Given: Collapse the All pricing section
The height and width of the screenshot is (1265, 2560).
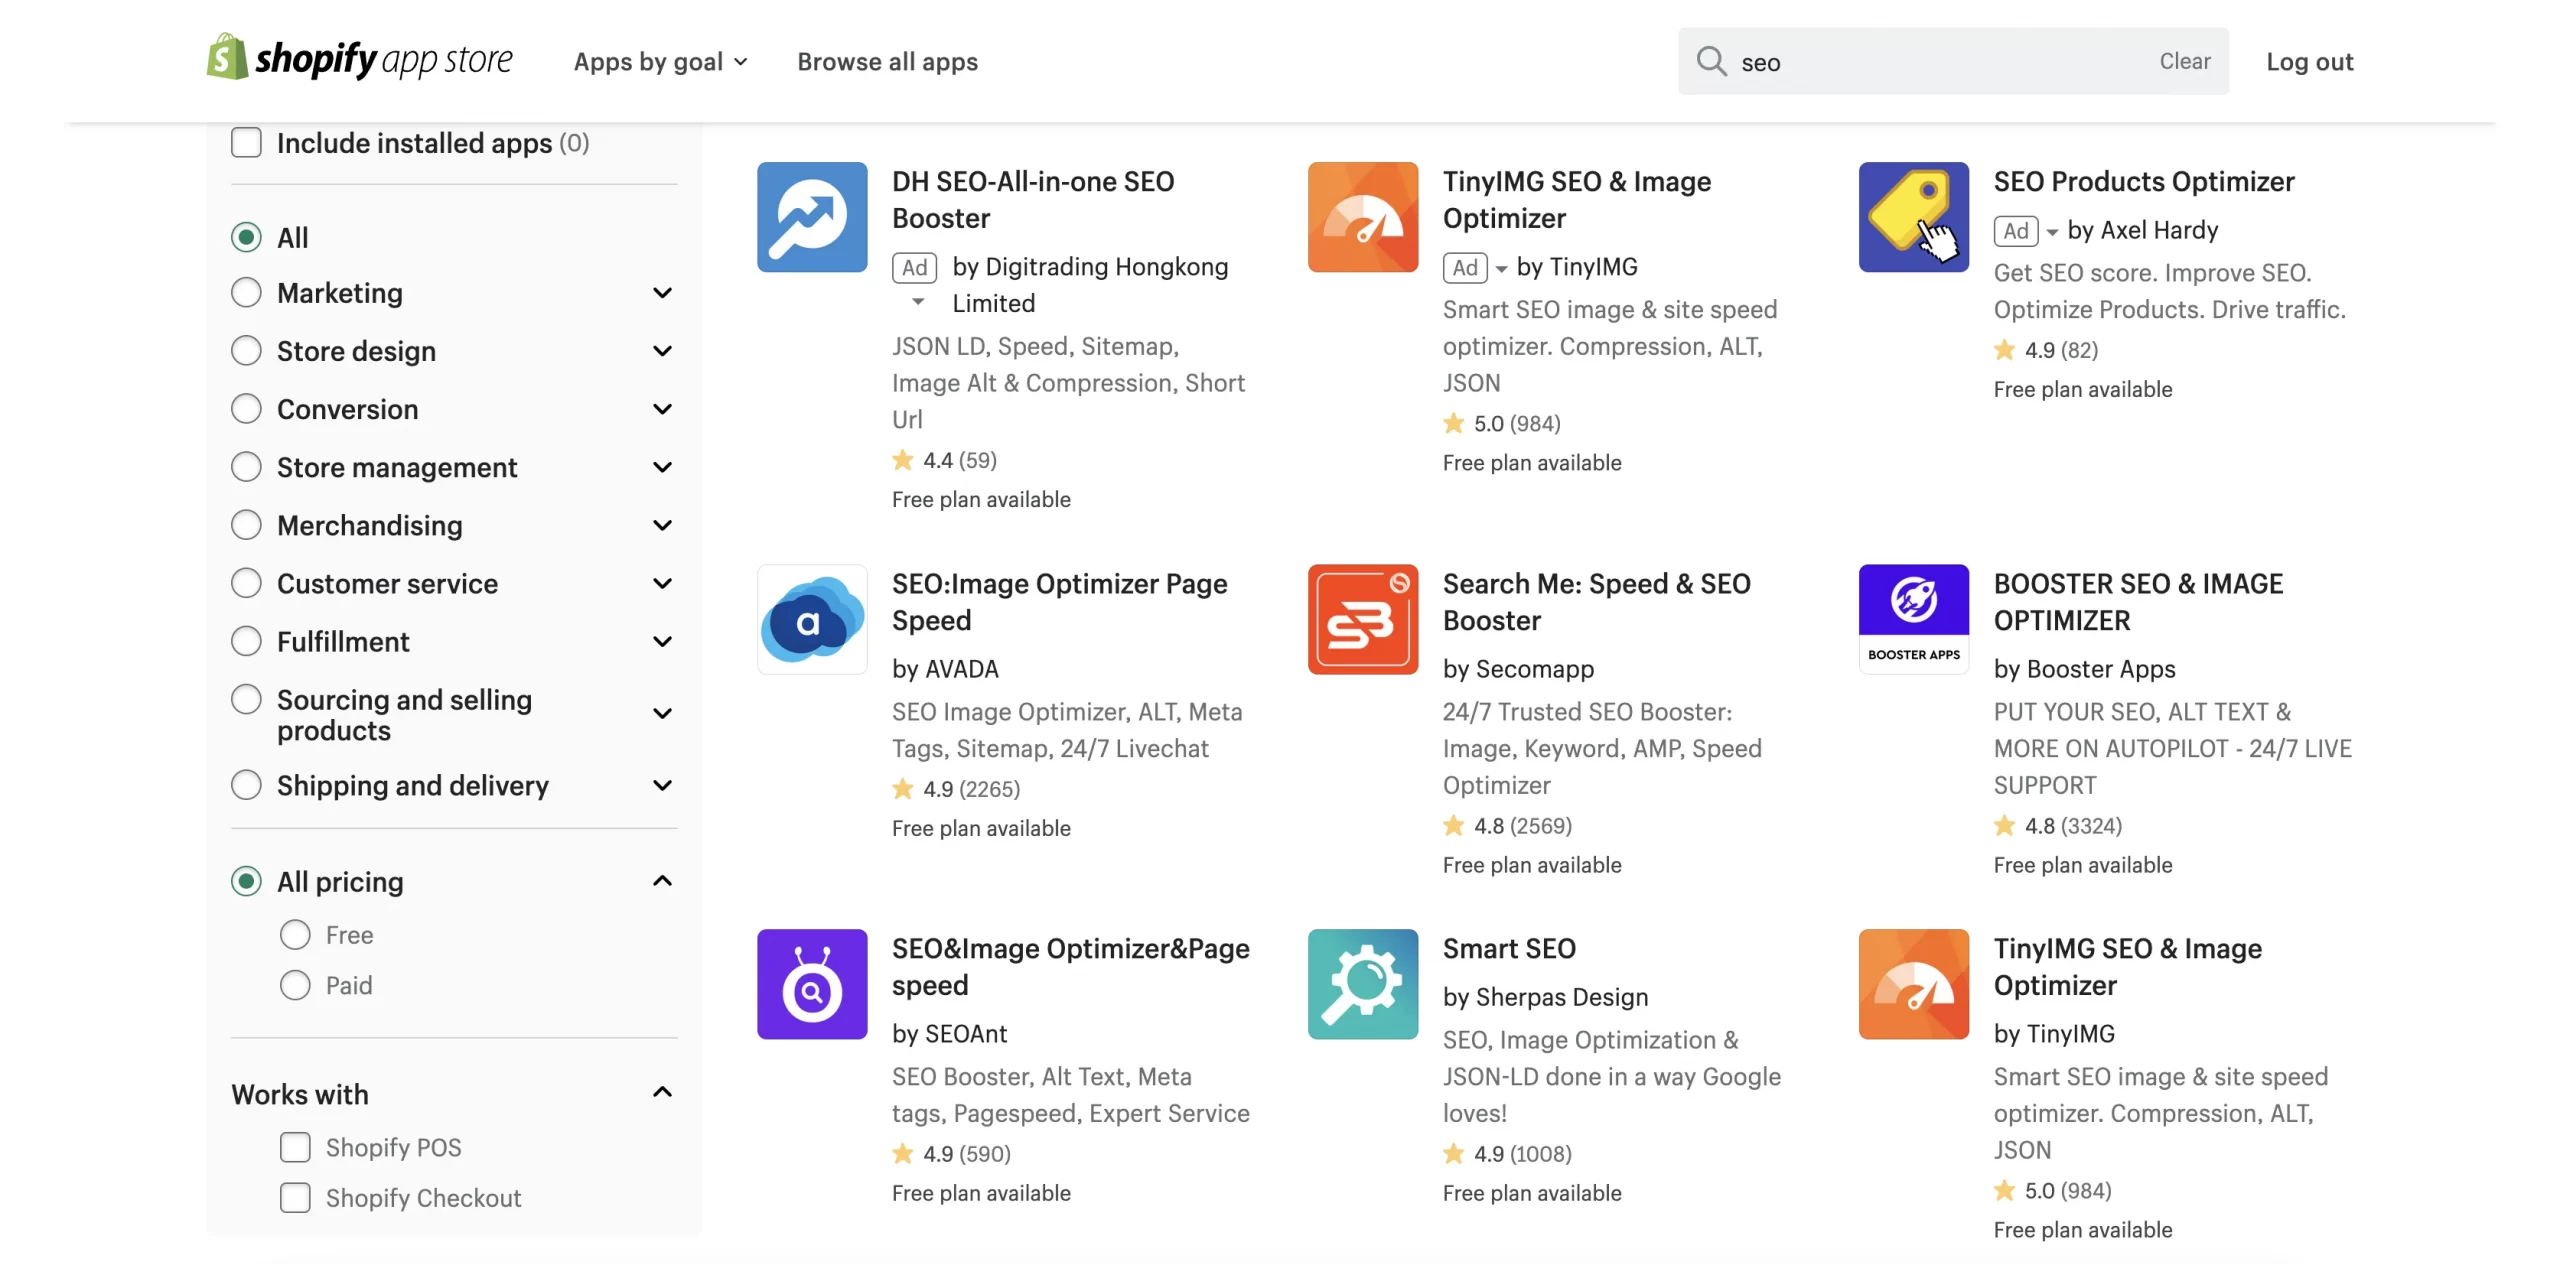Looking at the screenshot, I should pyautogui.click(x=662, y=880).
